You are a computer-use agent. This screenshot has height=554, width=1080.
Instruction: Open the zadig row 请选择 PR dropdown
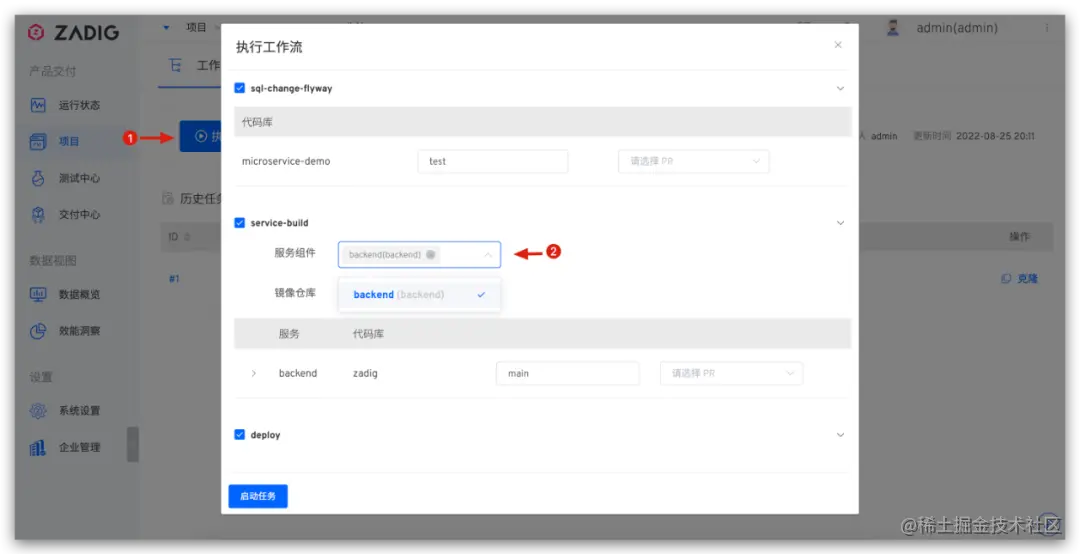coord(731,373)
